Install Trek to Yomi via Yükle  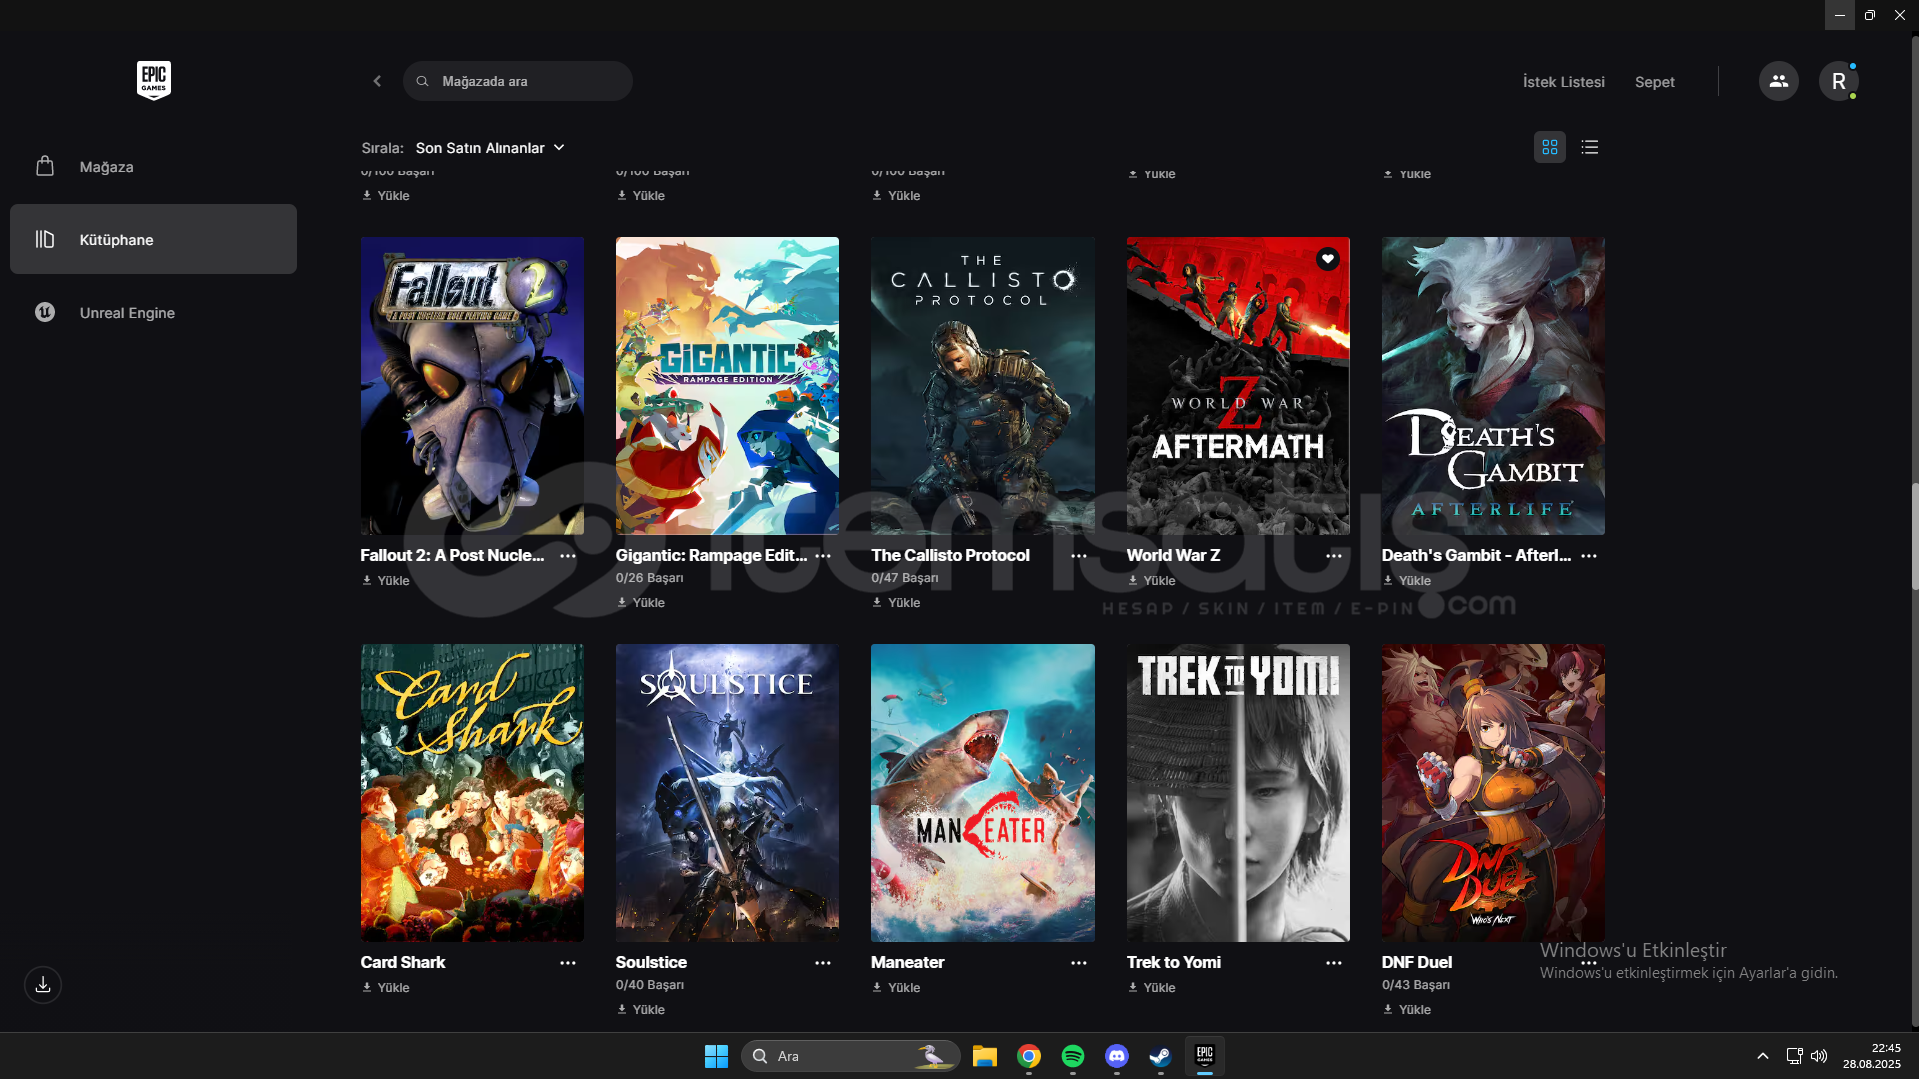coord(1152,988)
